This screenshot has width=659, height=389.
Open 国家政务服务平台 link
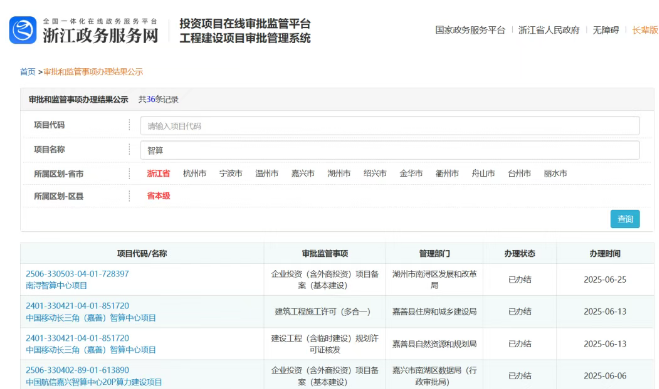coord(470,30)
